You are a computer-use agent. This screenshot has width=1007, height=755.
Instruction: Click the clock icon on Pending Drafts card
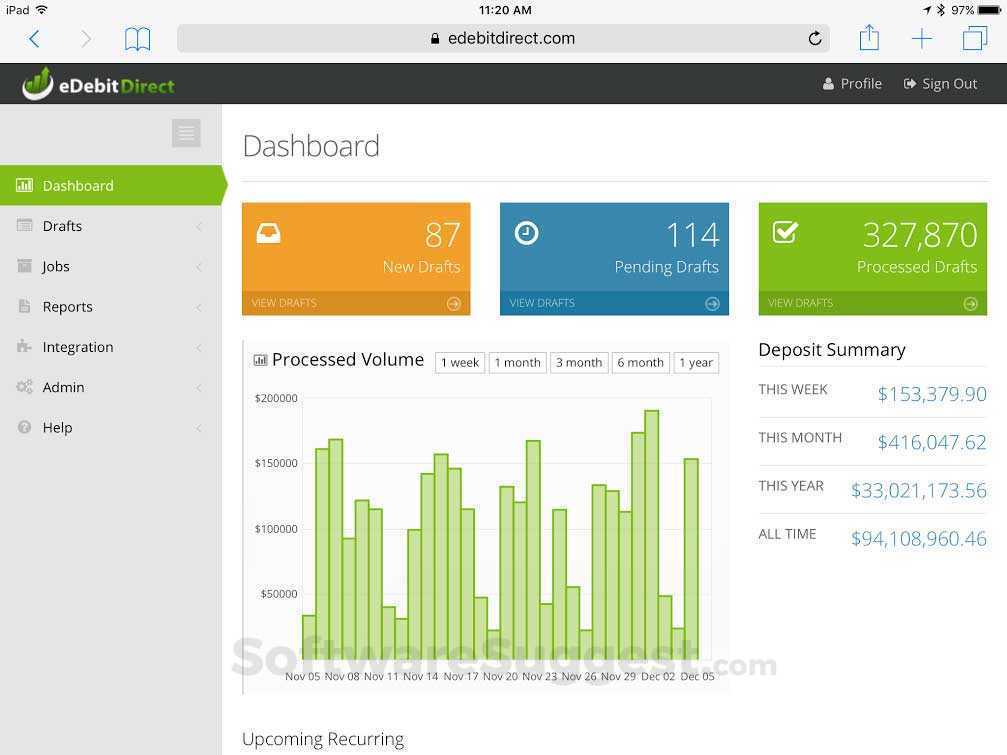[527, 234]
